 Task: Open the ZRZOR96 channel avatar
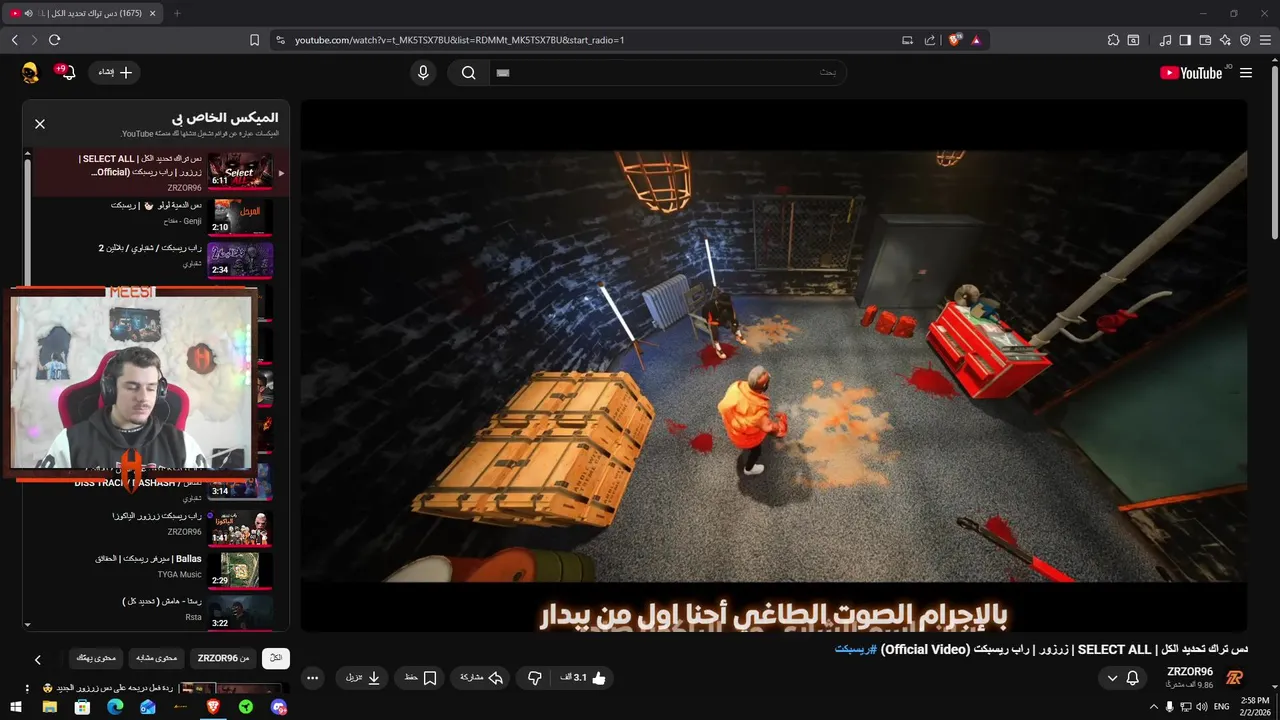click(1234, 678)
